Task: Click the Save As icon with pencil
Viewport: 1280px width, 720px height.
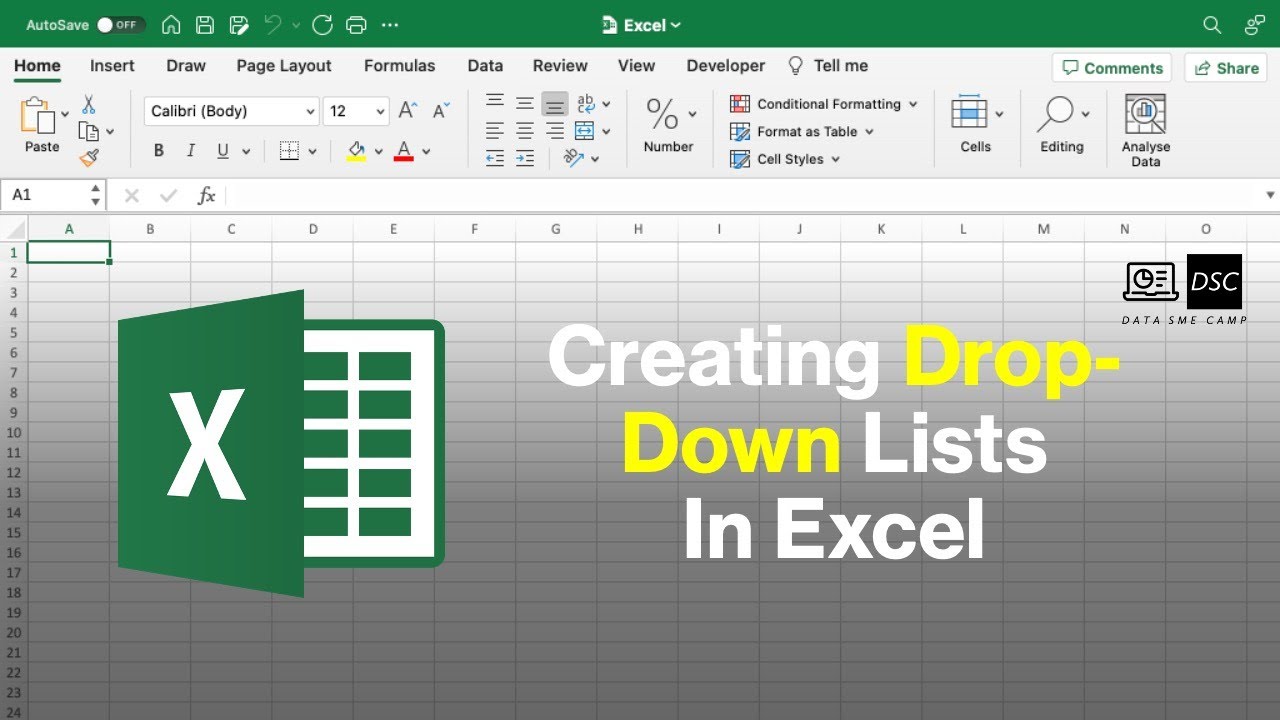Action: [238, 25]
